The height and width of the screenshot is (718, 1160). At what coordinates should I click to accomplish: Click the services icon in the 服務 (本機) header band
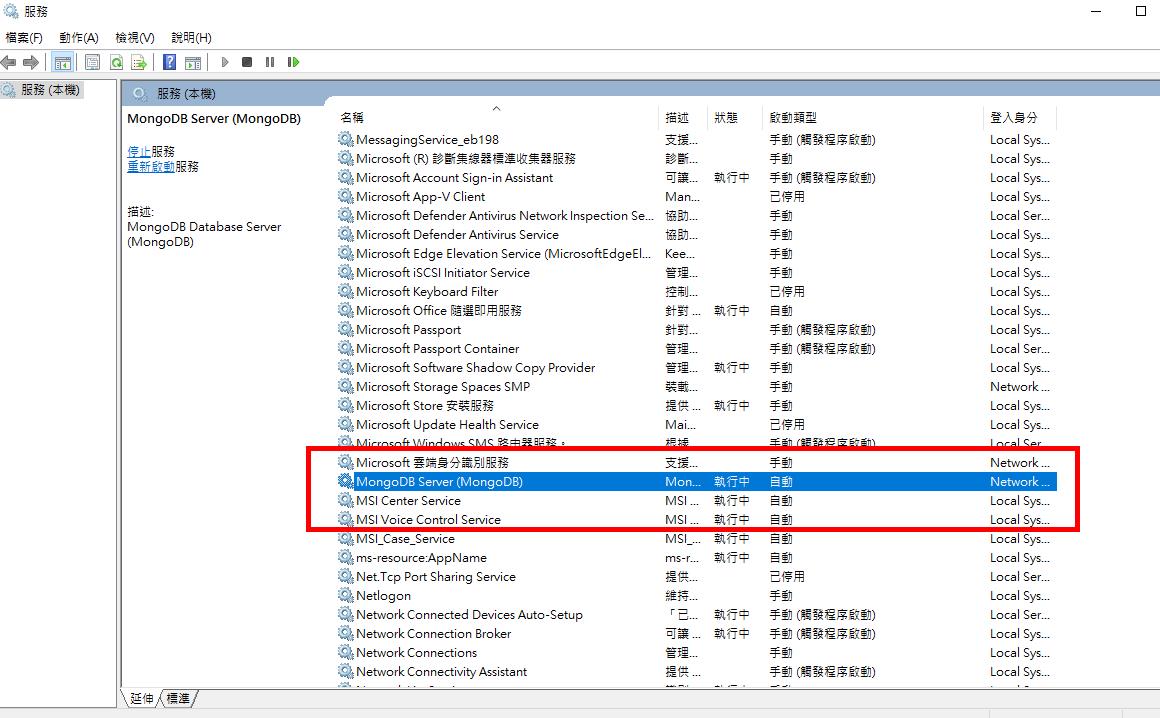(139, 94)
